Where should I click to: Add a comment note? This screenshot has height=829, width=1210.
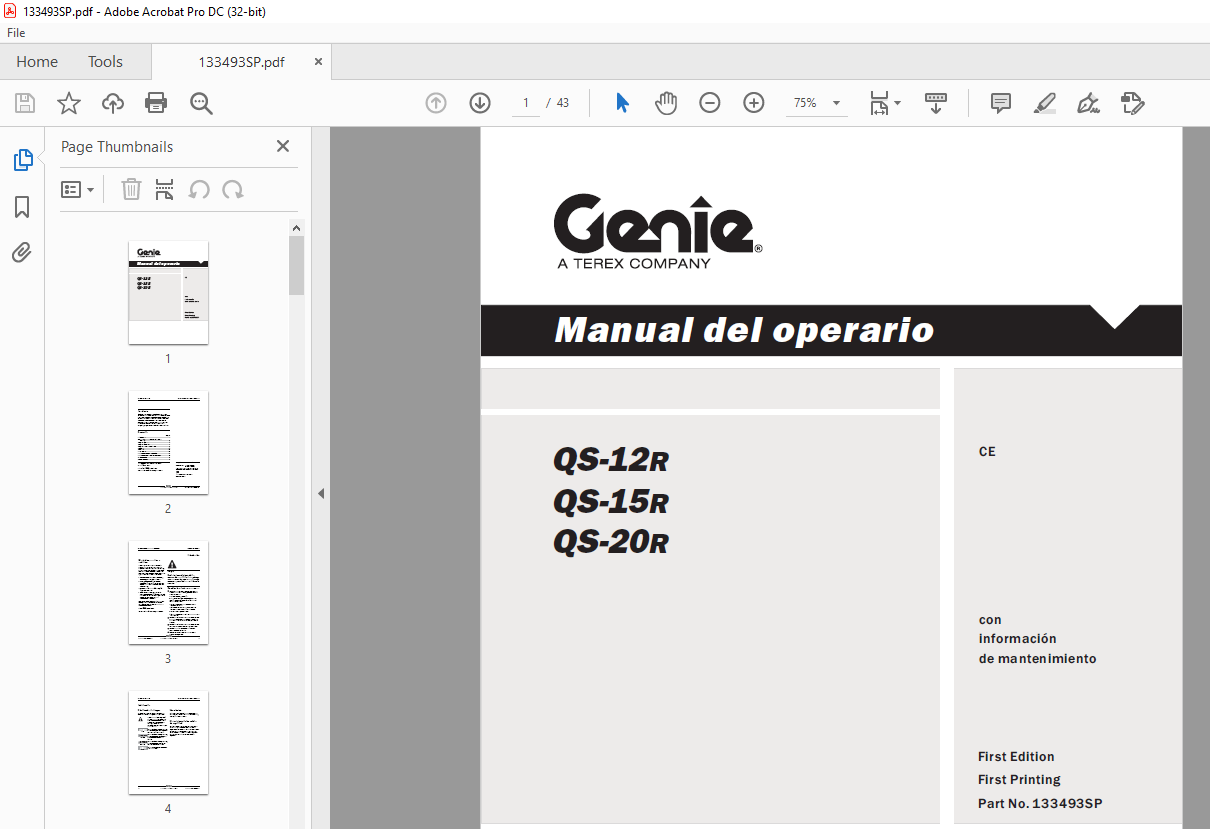coord(1000,103)
